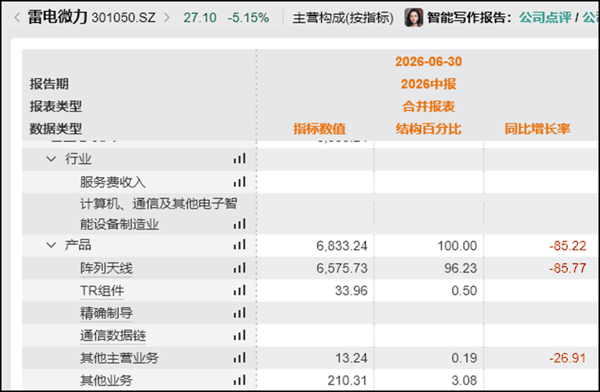Click the 2026中报 header text
Viewport: 600px width, 392px height.
(429, 84)
